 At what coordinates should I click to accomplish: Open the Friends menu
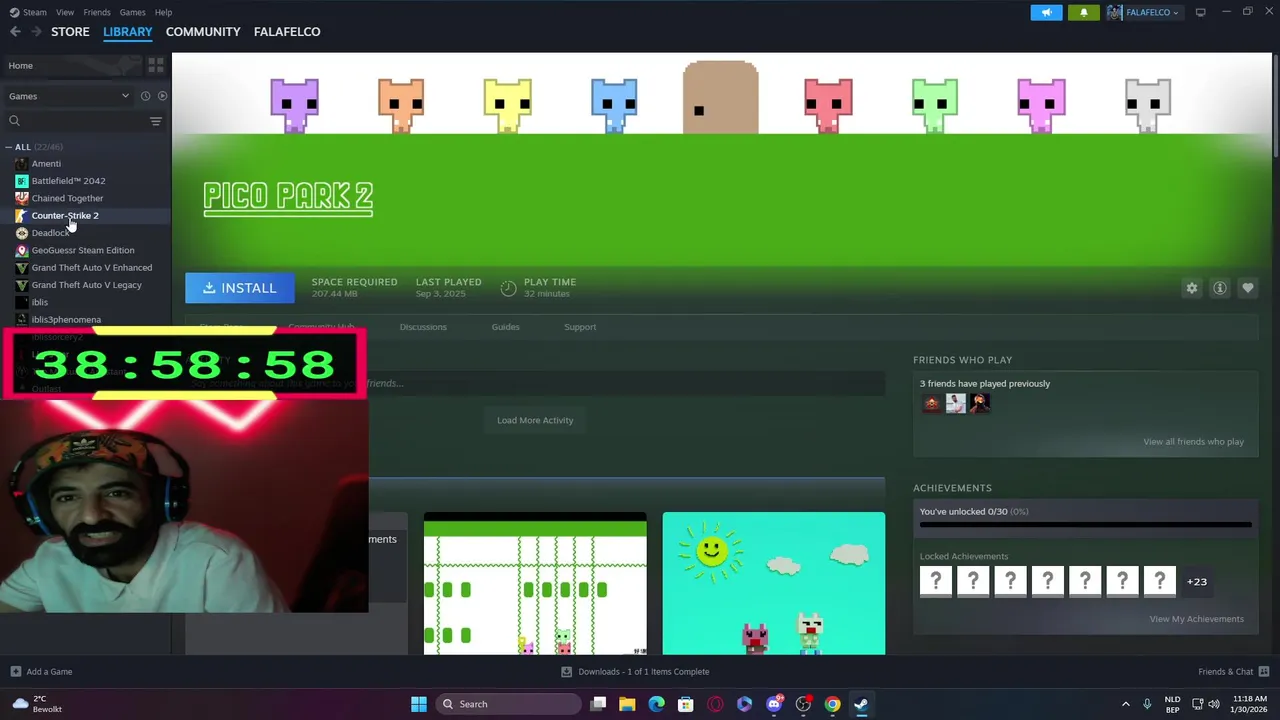point(97,12)
